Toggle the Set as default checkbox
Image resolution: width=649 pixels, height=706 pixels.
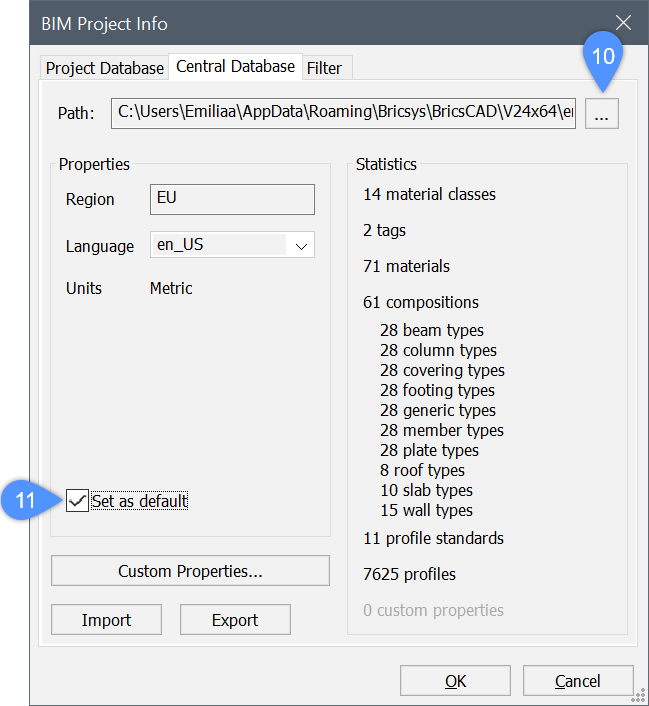[77, 501]
